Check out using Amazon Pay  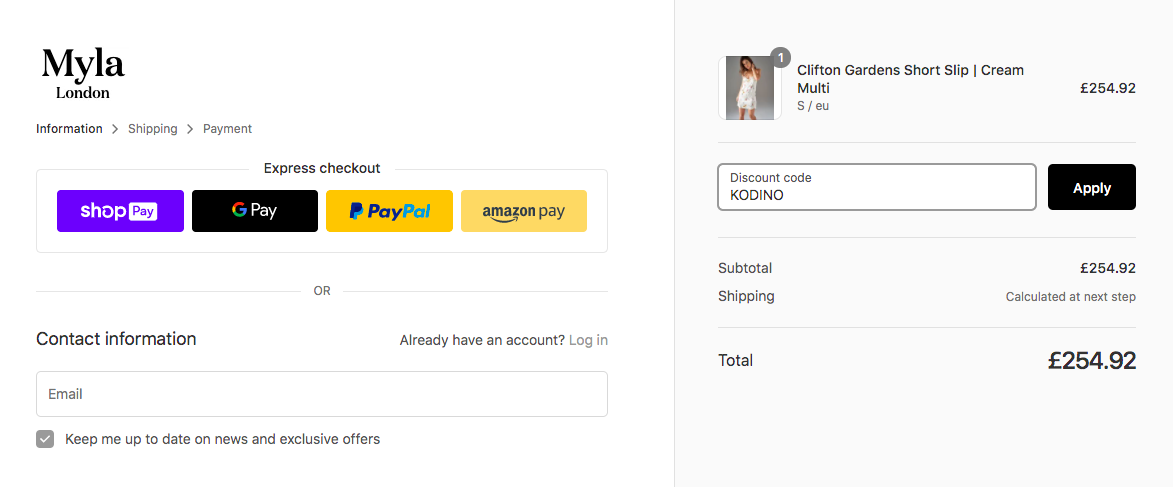tap(524, 211)
